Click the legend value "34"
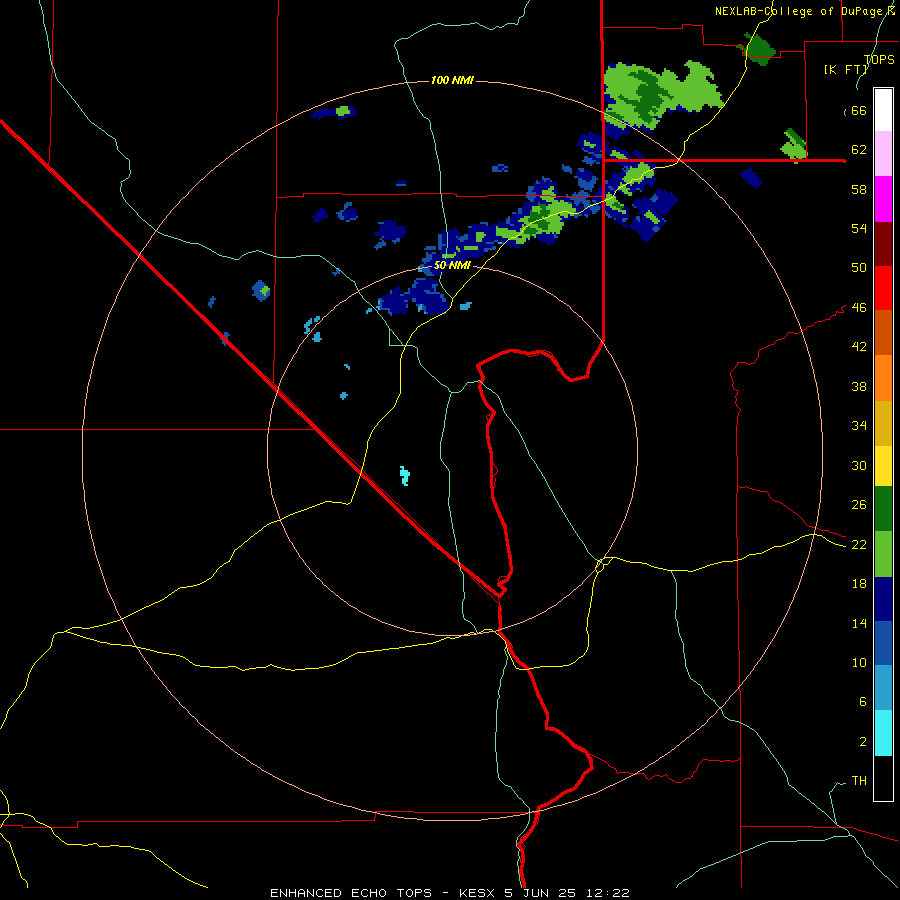Image resolution: width=900 pixels, height=900 pixels. pyautogui.click(x=859, y=426)
